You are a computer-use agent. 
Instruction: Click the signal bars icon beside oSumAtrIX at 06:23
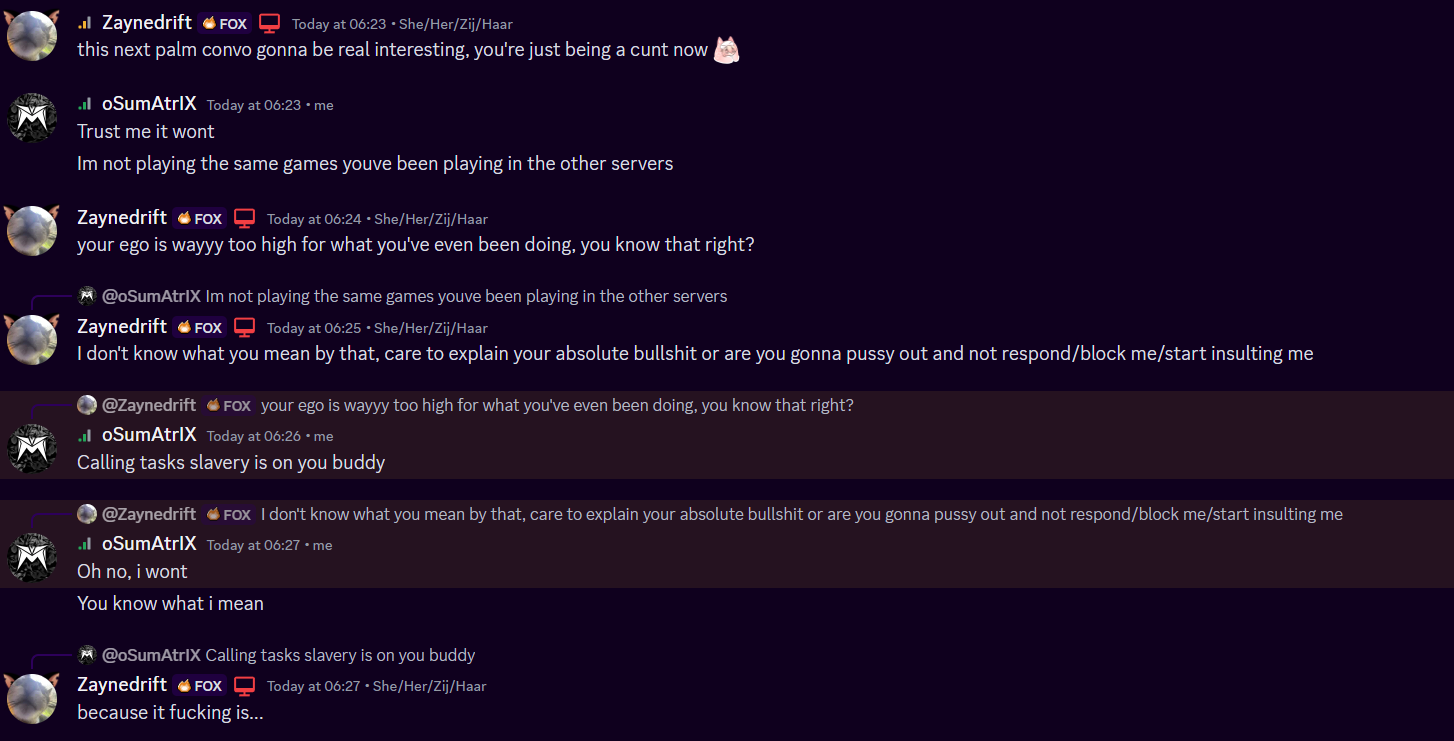click(x=85, y=104)
